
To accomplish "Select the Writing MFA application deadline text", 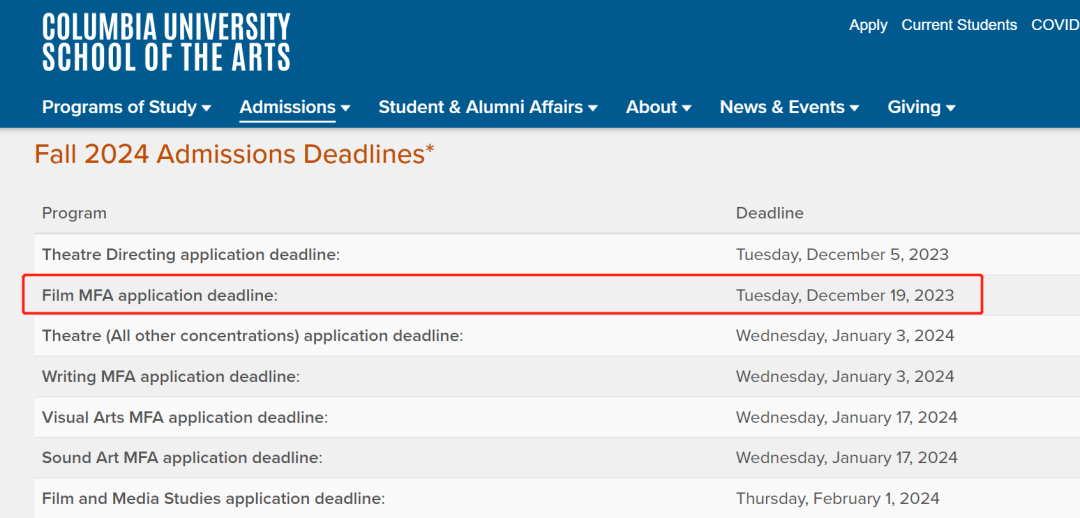I will [x=171, y=377].
